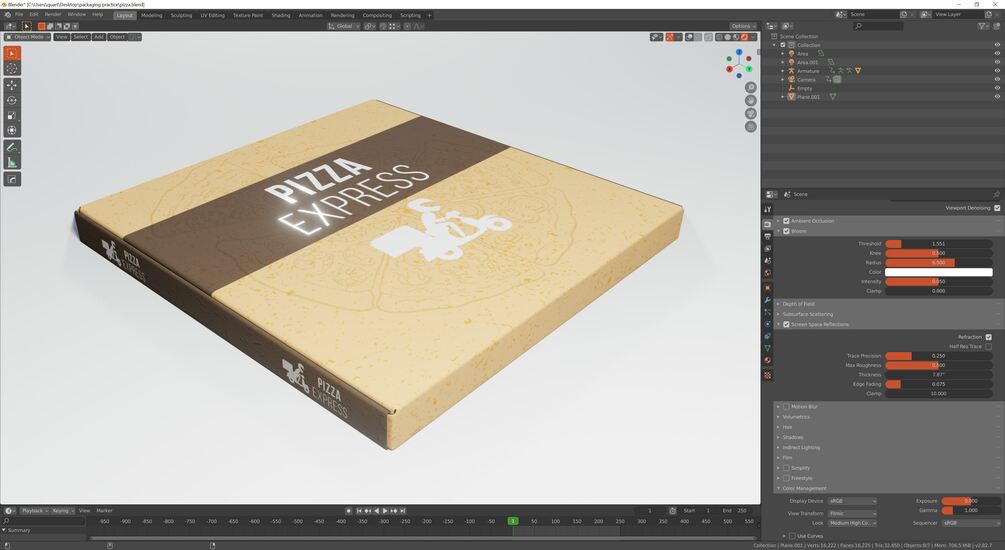Open the View Transform Filmic dropdown
The image size is (1005, 550).
pos(852,513)
